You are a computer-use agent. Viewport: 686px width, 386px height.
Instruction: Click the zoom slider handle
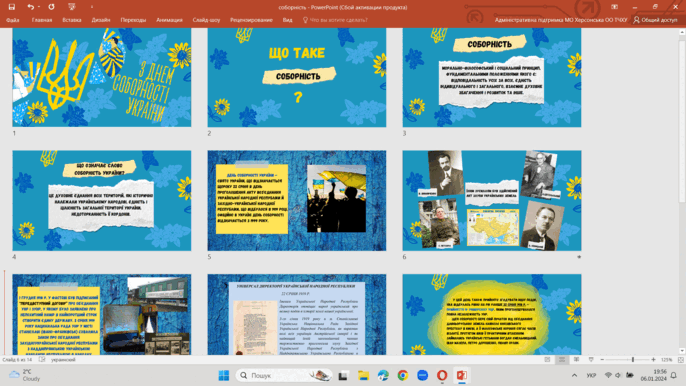633,360
